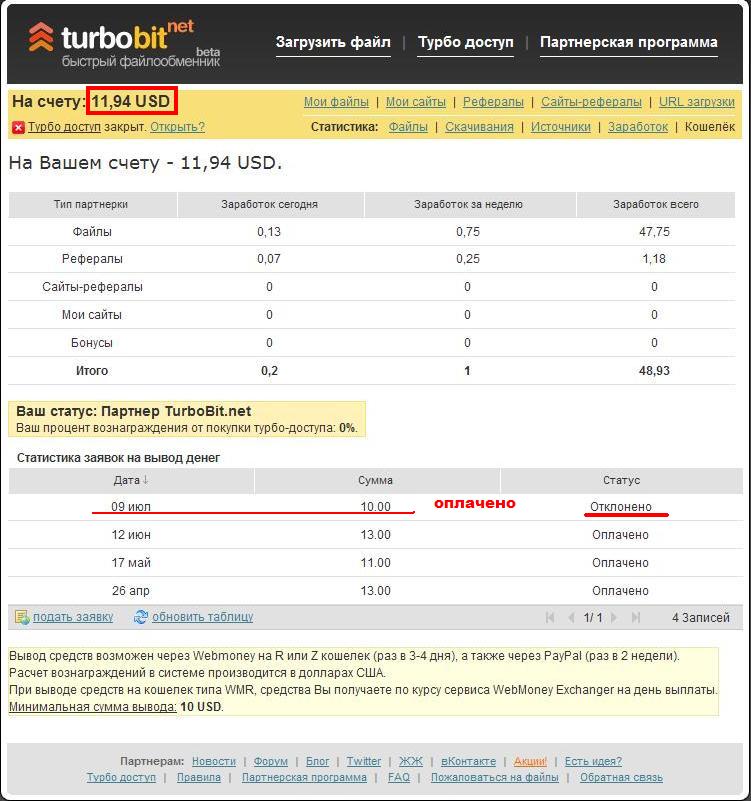Open Загрузить файл in top navigation
751x801 pixels.
coord(333,42)
